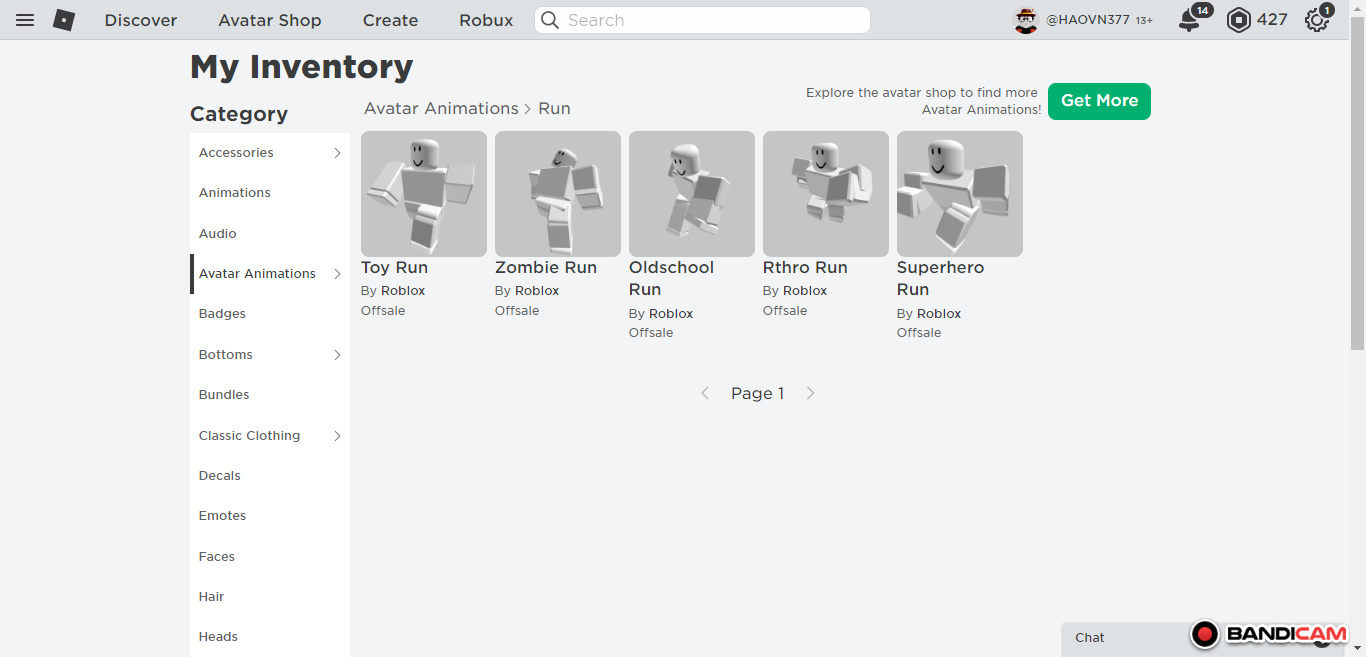Open the Zombie Run item link

coord(546,268)
